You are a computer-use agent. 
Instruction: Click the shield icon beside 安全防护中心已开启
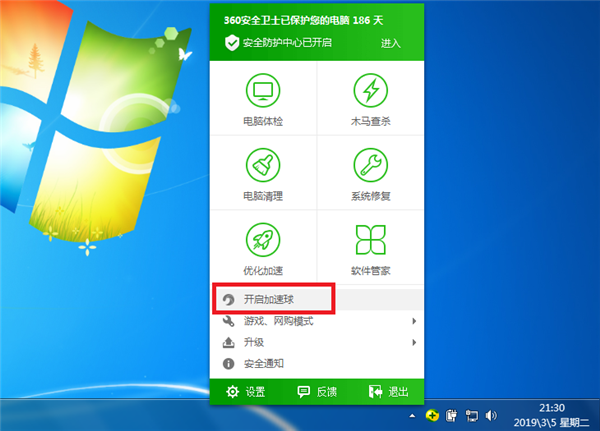[x=232, y=42]
